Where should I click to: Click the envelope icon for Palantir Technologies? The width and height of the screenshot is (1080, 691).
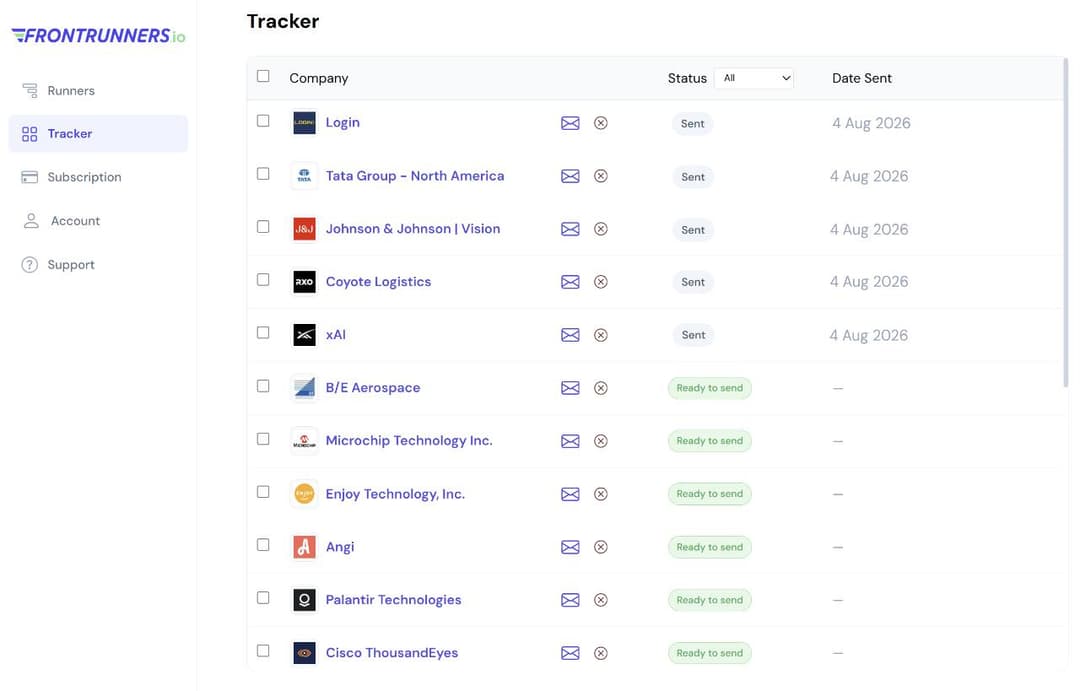570,600
